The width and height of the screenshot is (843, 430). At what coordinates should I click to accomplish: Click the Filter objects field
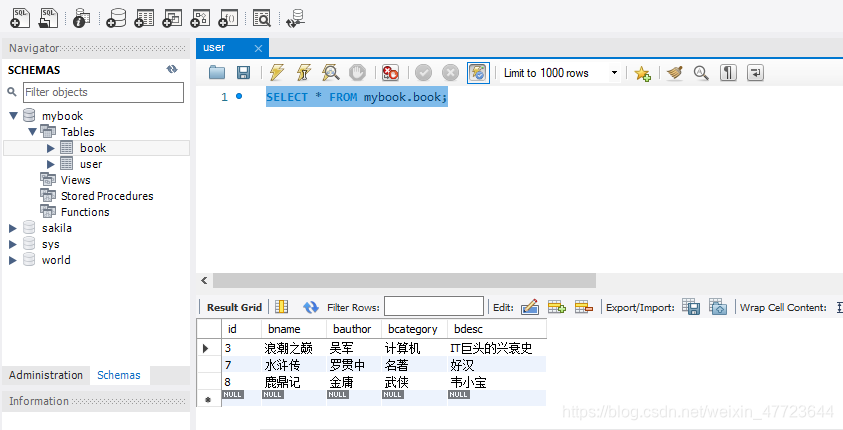tap(103, 92)
